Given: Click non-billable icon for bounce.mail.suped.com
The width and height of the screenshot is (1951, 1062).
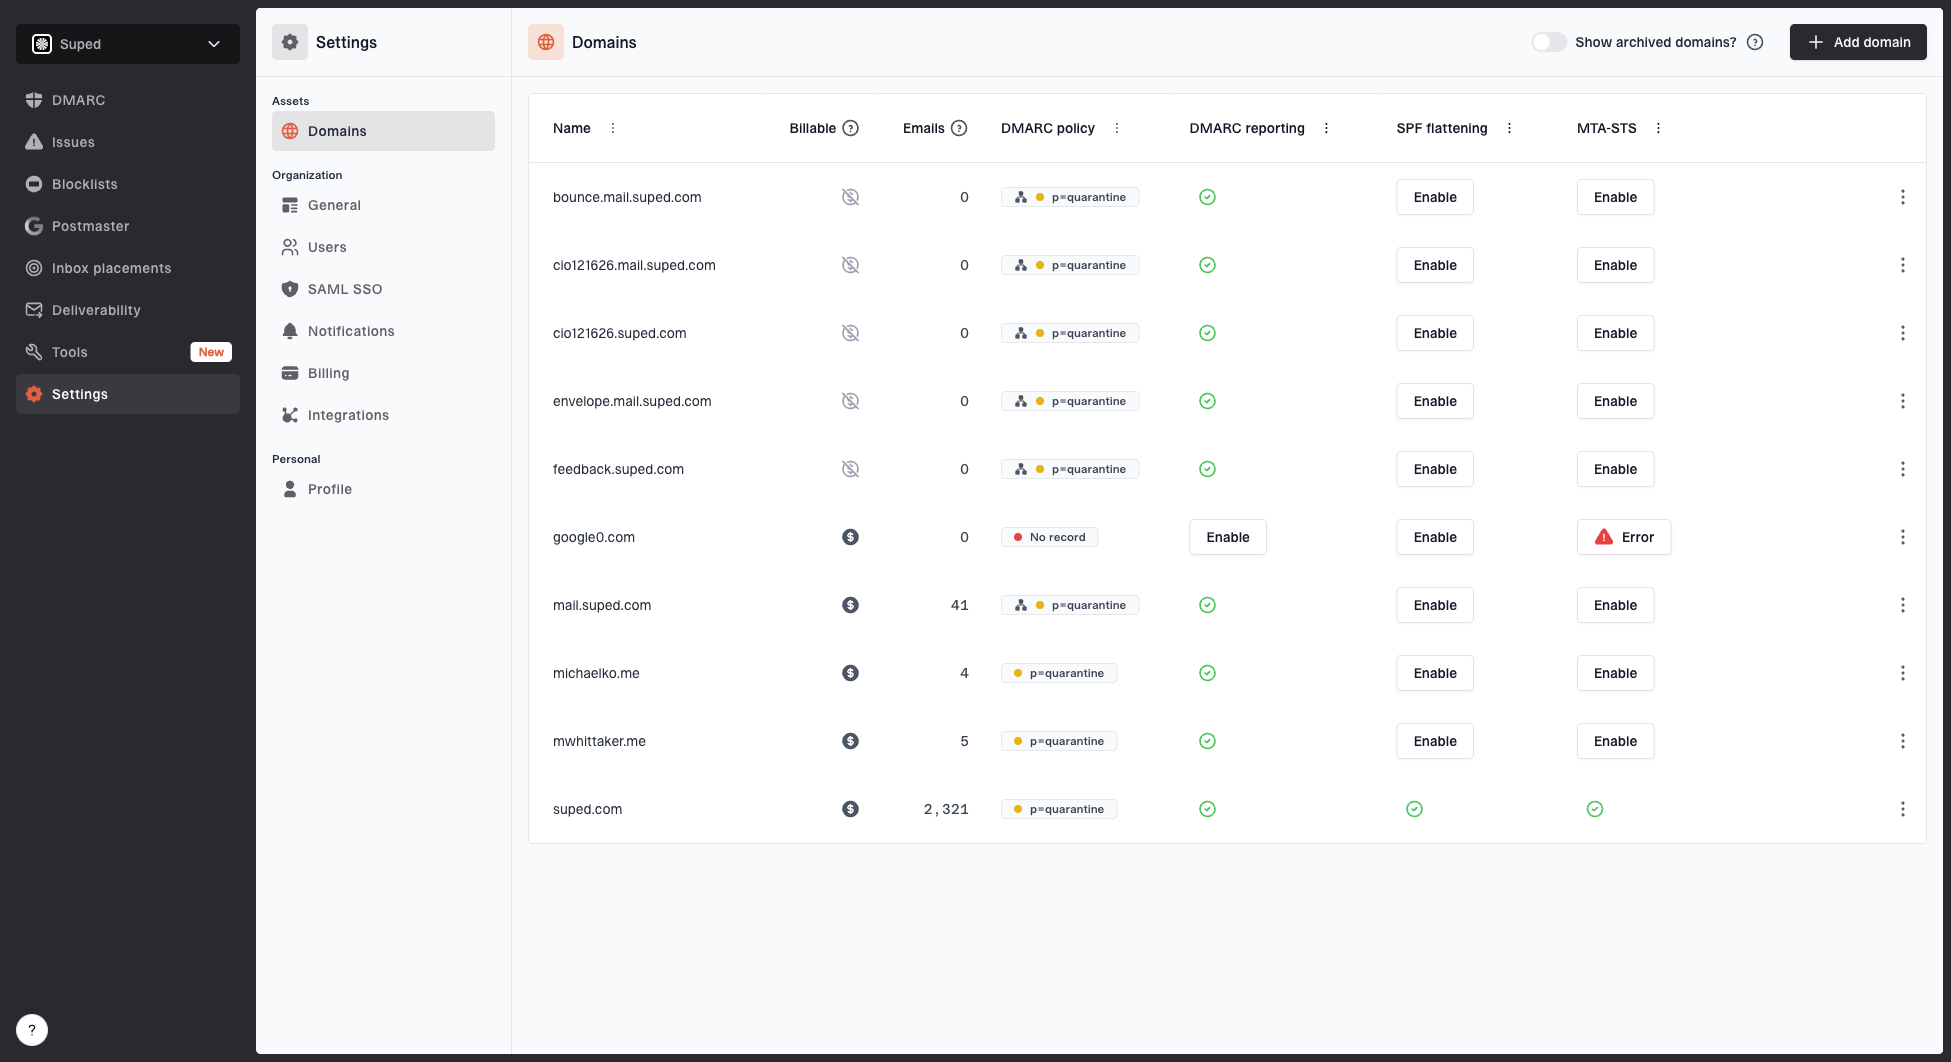Looking at the screenshot, I should (851, 197).
